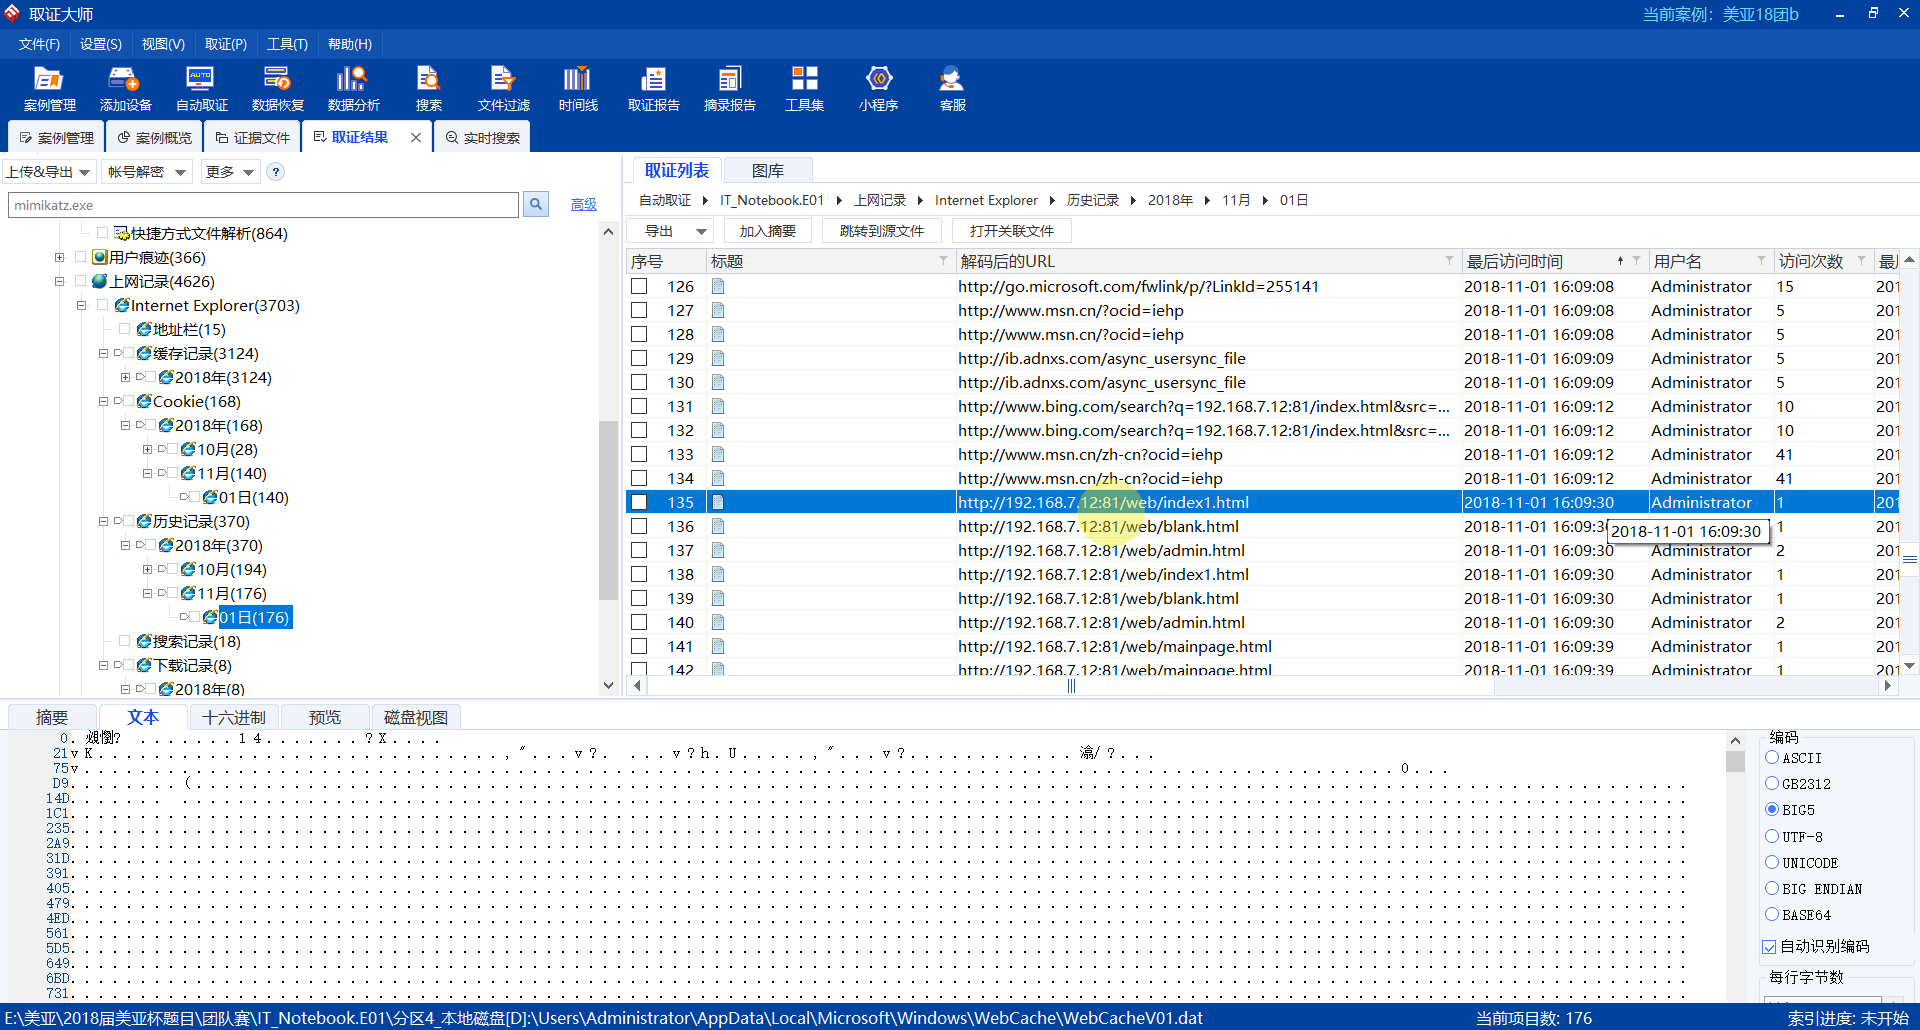Click the document icon in row 131

tap(718, 406)
